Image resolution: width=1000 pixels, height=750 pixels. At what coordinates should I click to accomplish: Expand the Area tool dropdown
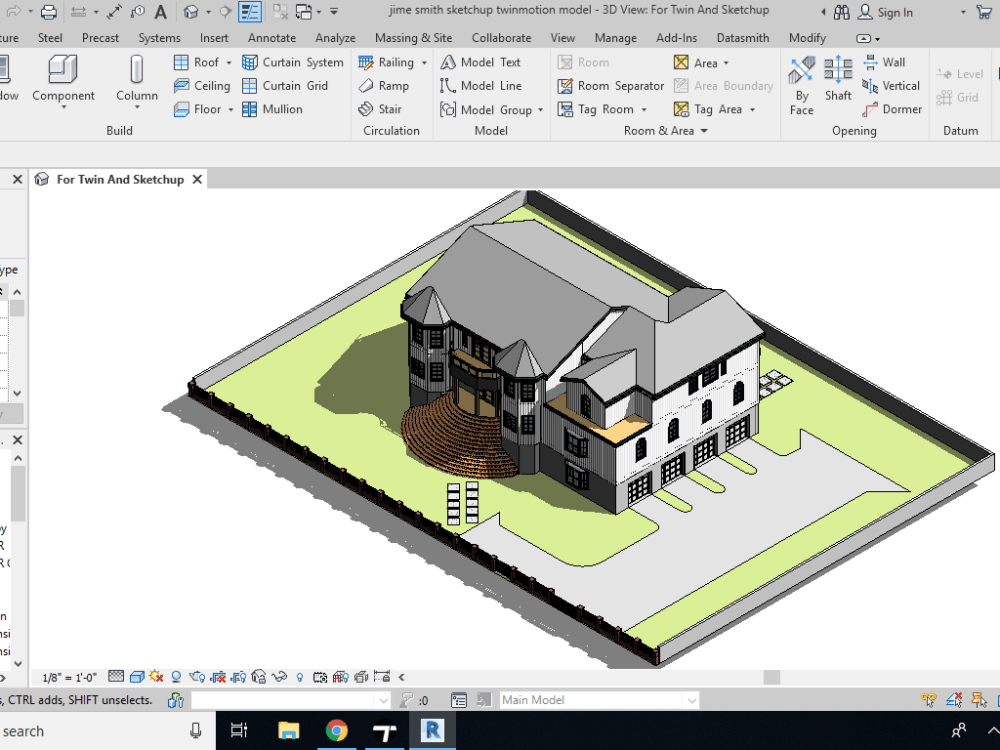725,62
